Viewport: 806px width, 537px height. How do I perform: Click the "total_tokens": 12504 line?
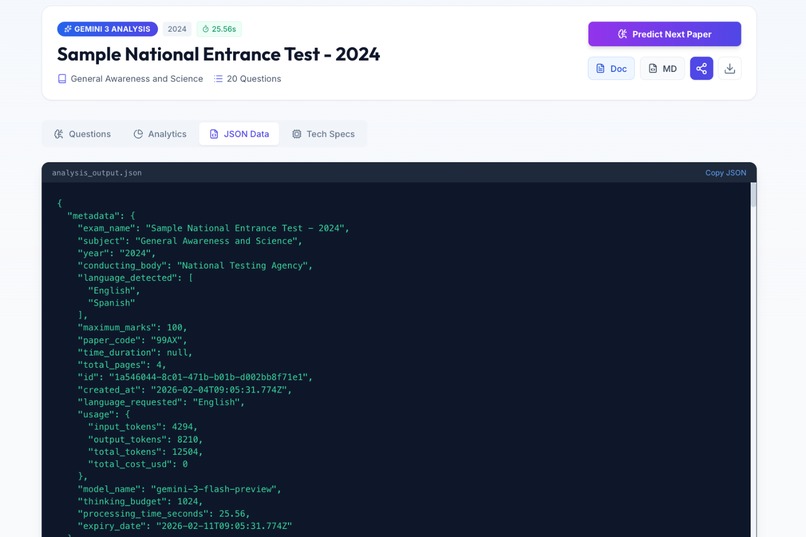pos(145,452)
